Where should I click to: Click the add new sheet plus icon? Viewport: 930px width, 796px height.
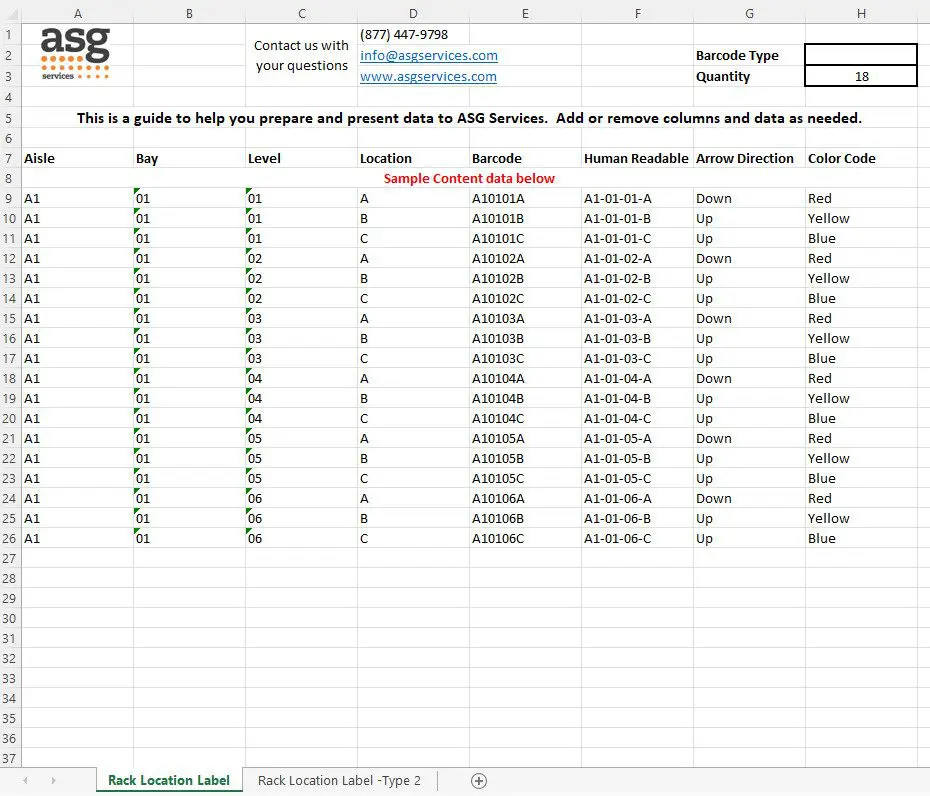(x=478, y=781)
